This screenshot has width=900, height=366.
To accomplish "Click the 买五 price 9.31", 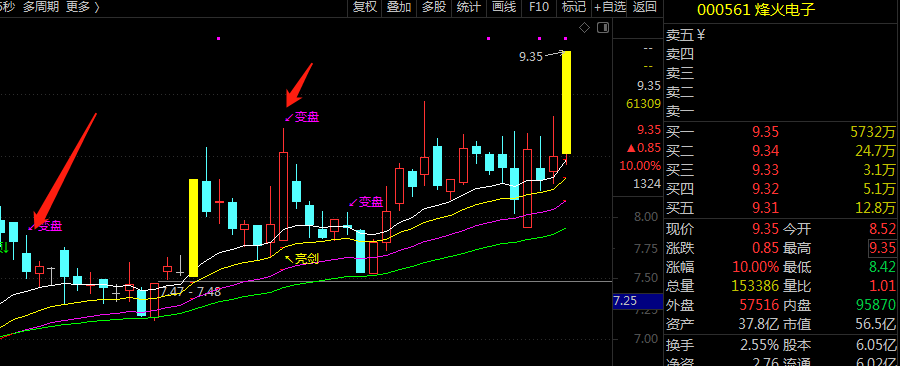I will tap(766, 208).
